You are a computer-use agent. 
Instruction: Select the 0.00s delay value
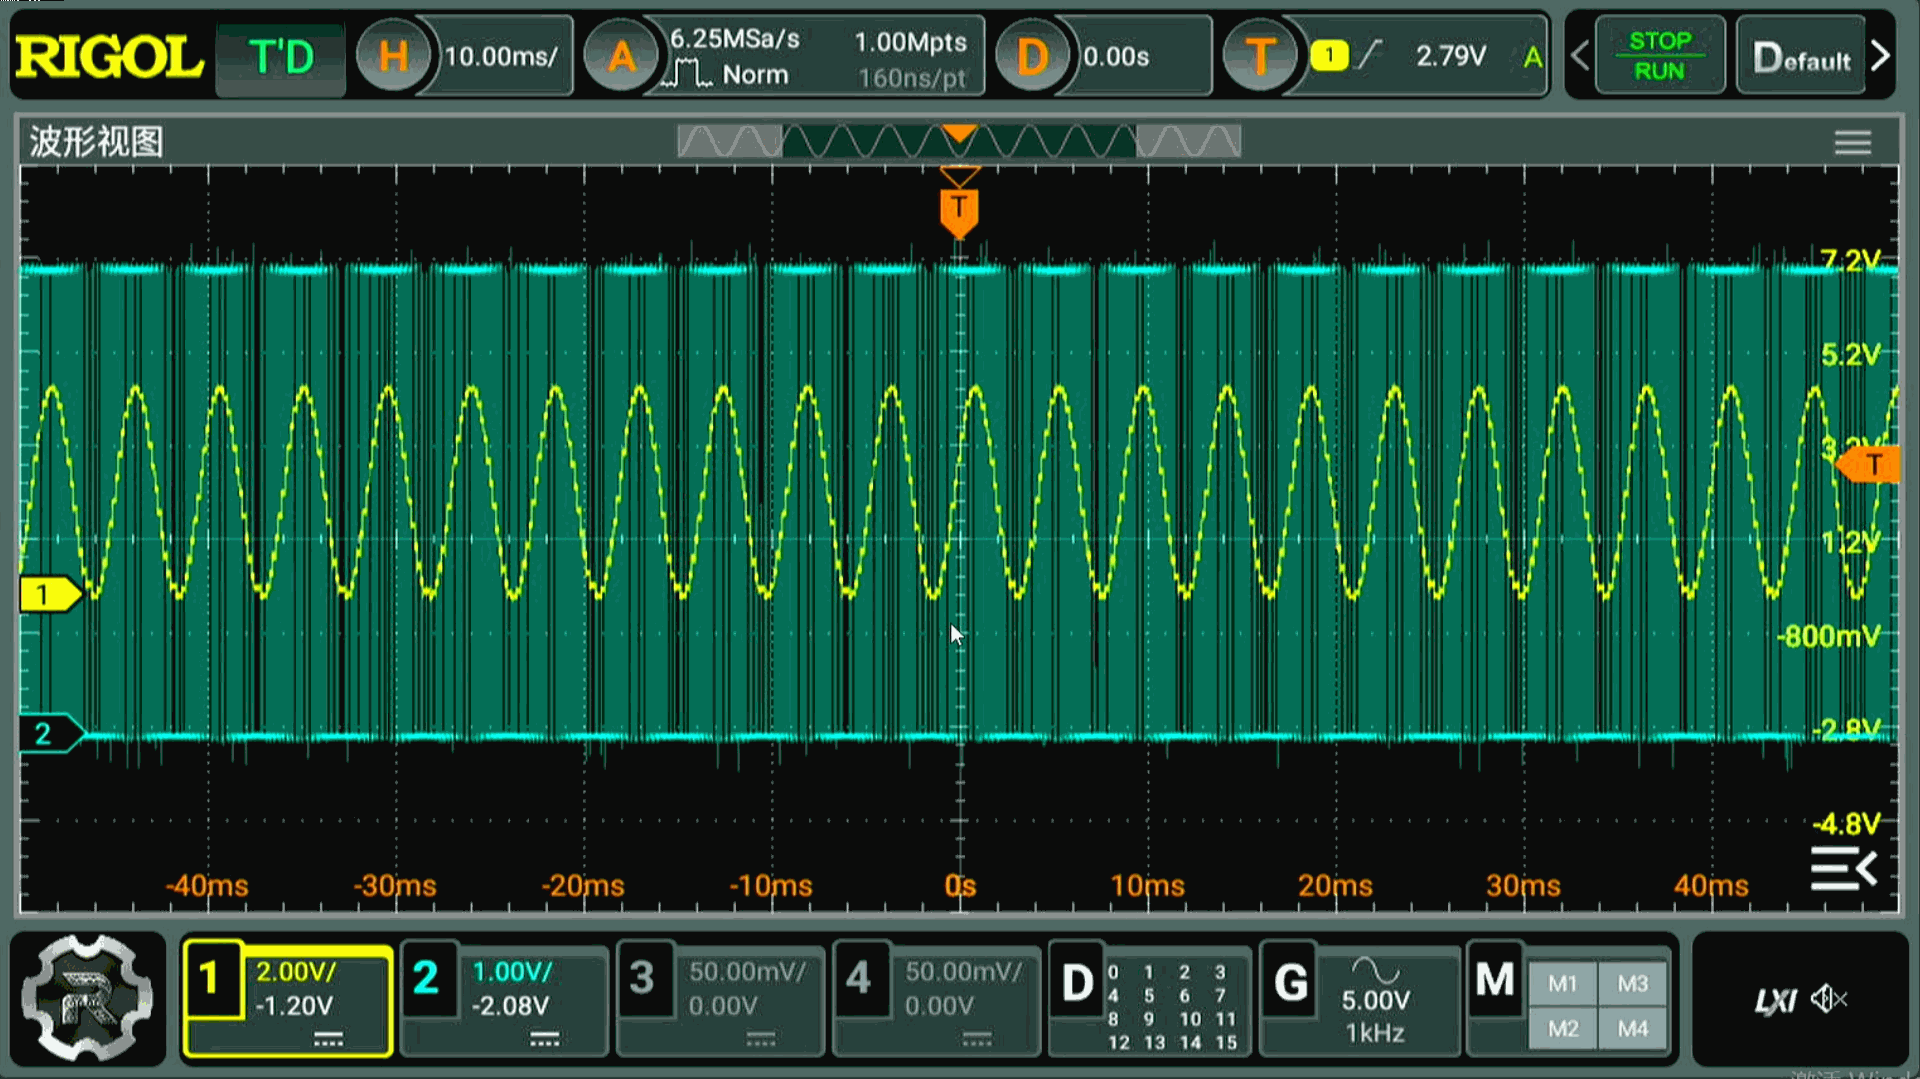click(1116, 57)
